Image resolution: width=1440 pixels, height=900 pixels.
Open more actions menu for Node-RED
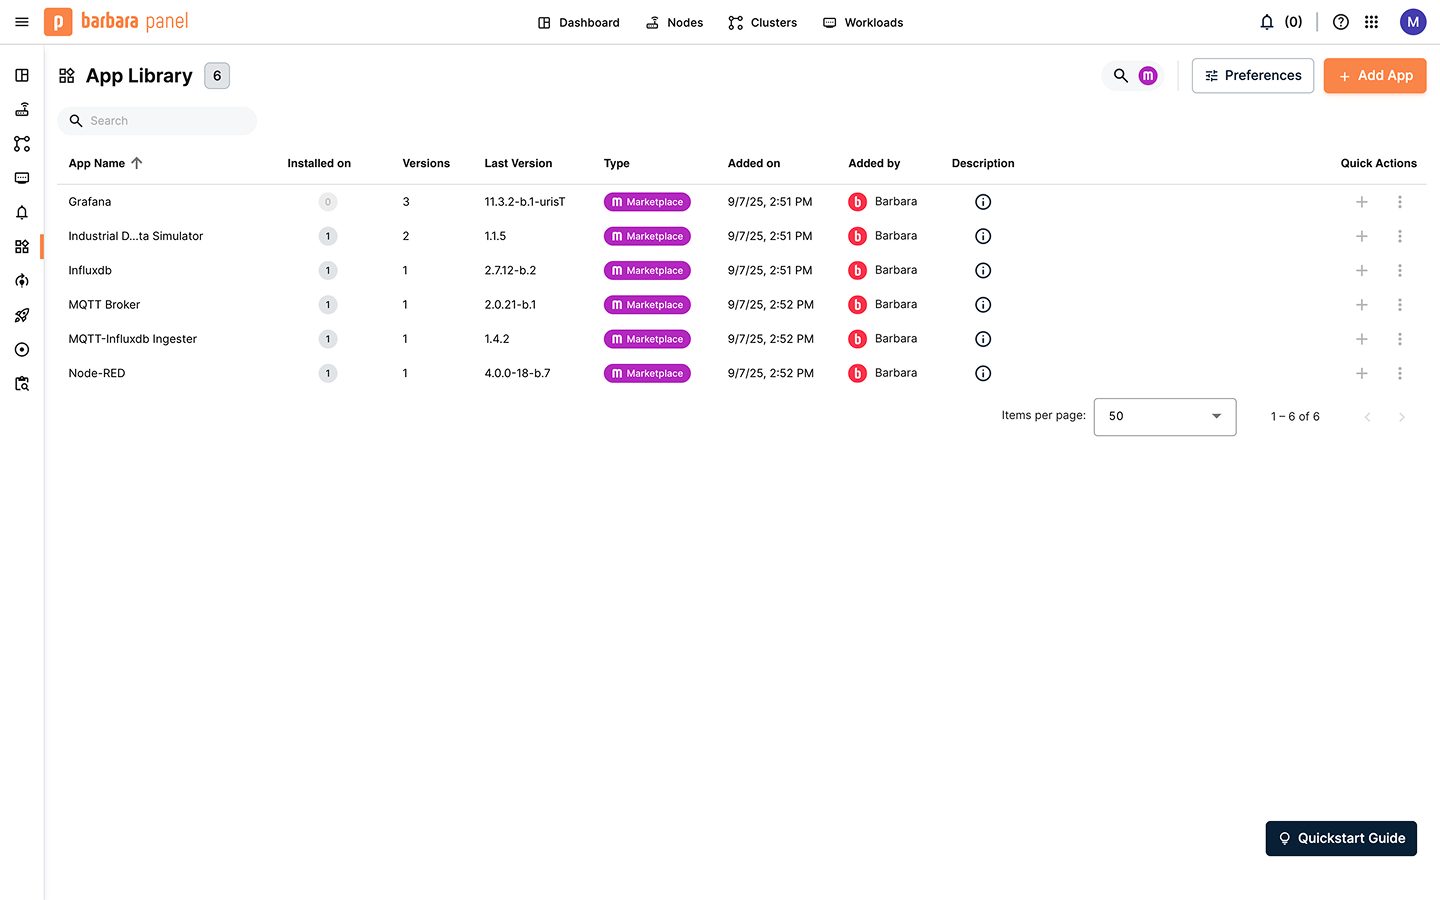point(1399,374)
